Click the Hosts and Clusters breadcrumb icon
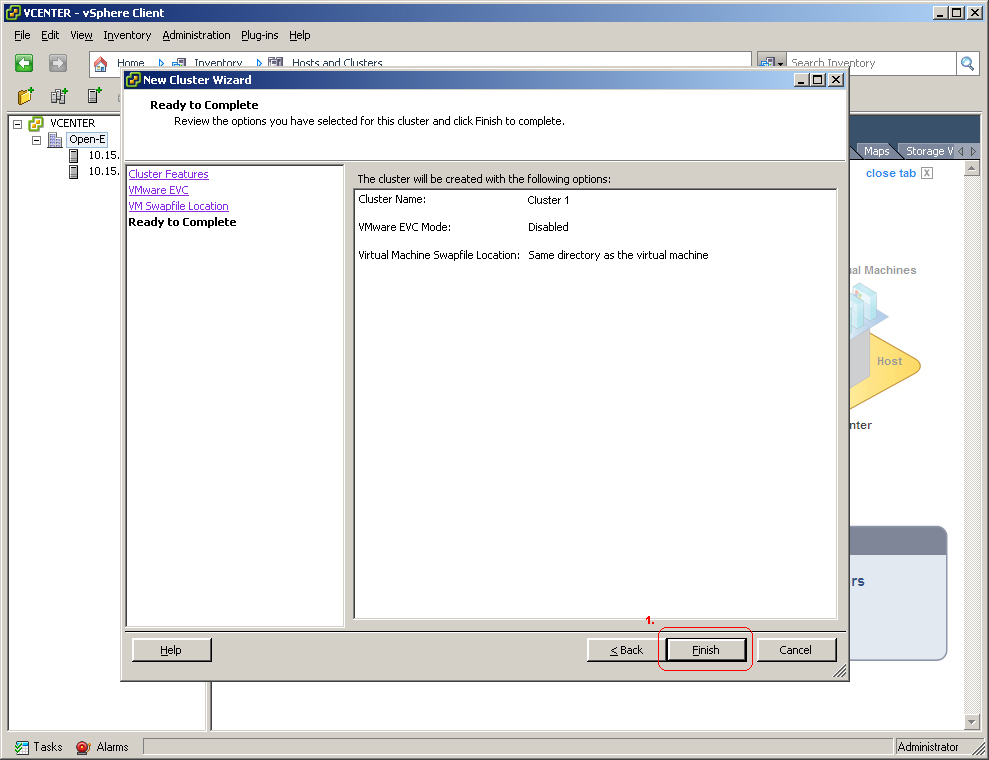The image size is (989, 760). click(276, 63)
